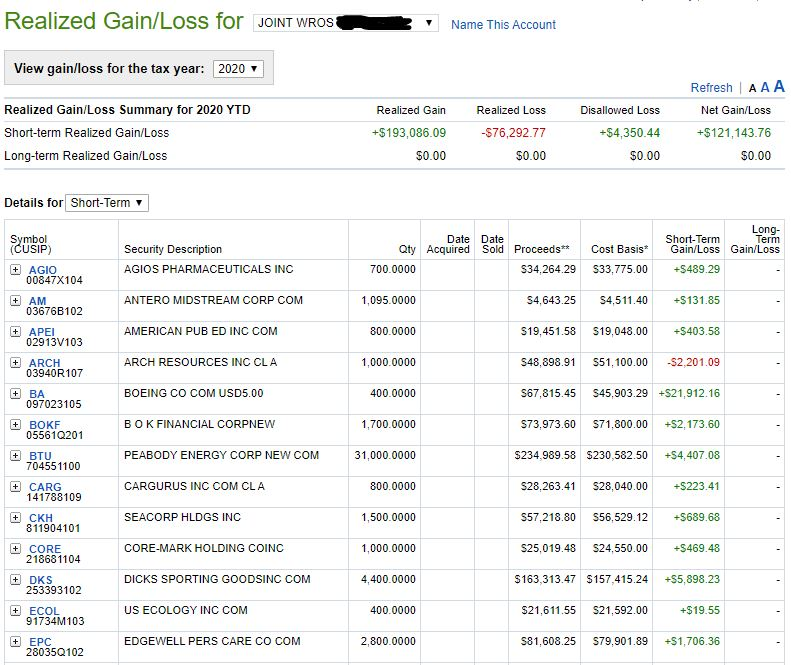The width and height of the screenshot is (791, 665).
Task: Select the +$121,143.76 net gain value
Action: click(734, 133)
